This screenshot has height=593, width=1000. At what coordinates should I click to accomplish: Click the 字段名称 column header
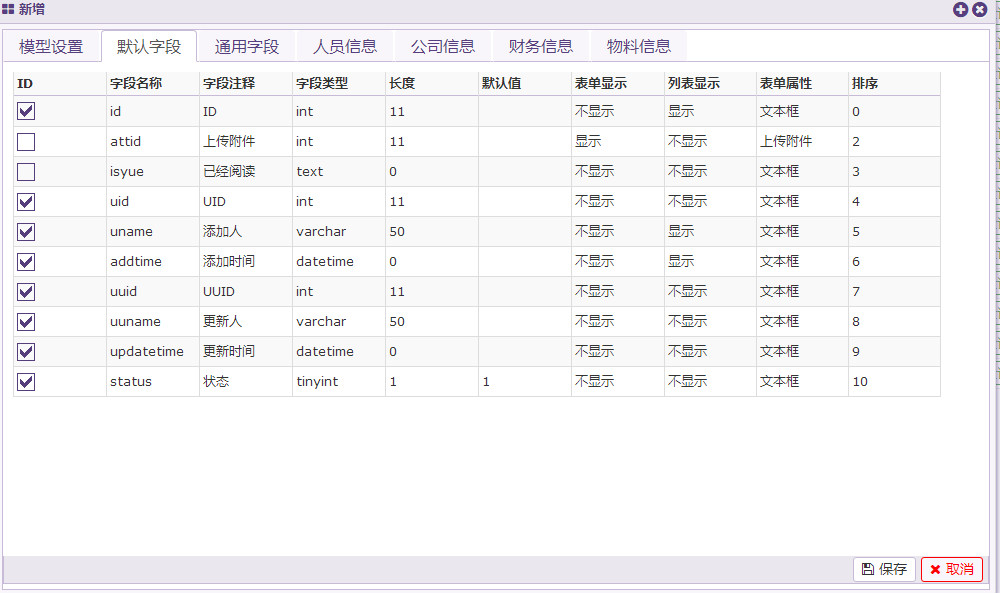tap(136, 83)
